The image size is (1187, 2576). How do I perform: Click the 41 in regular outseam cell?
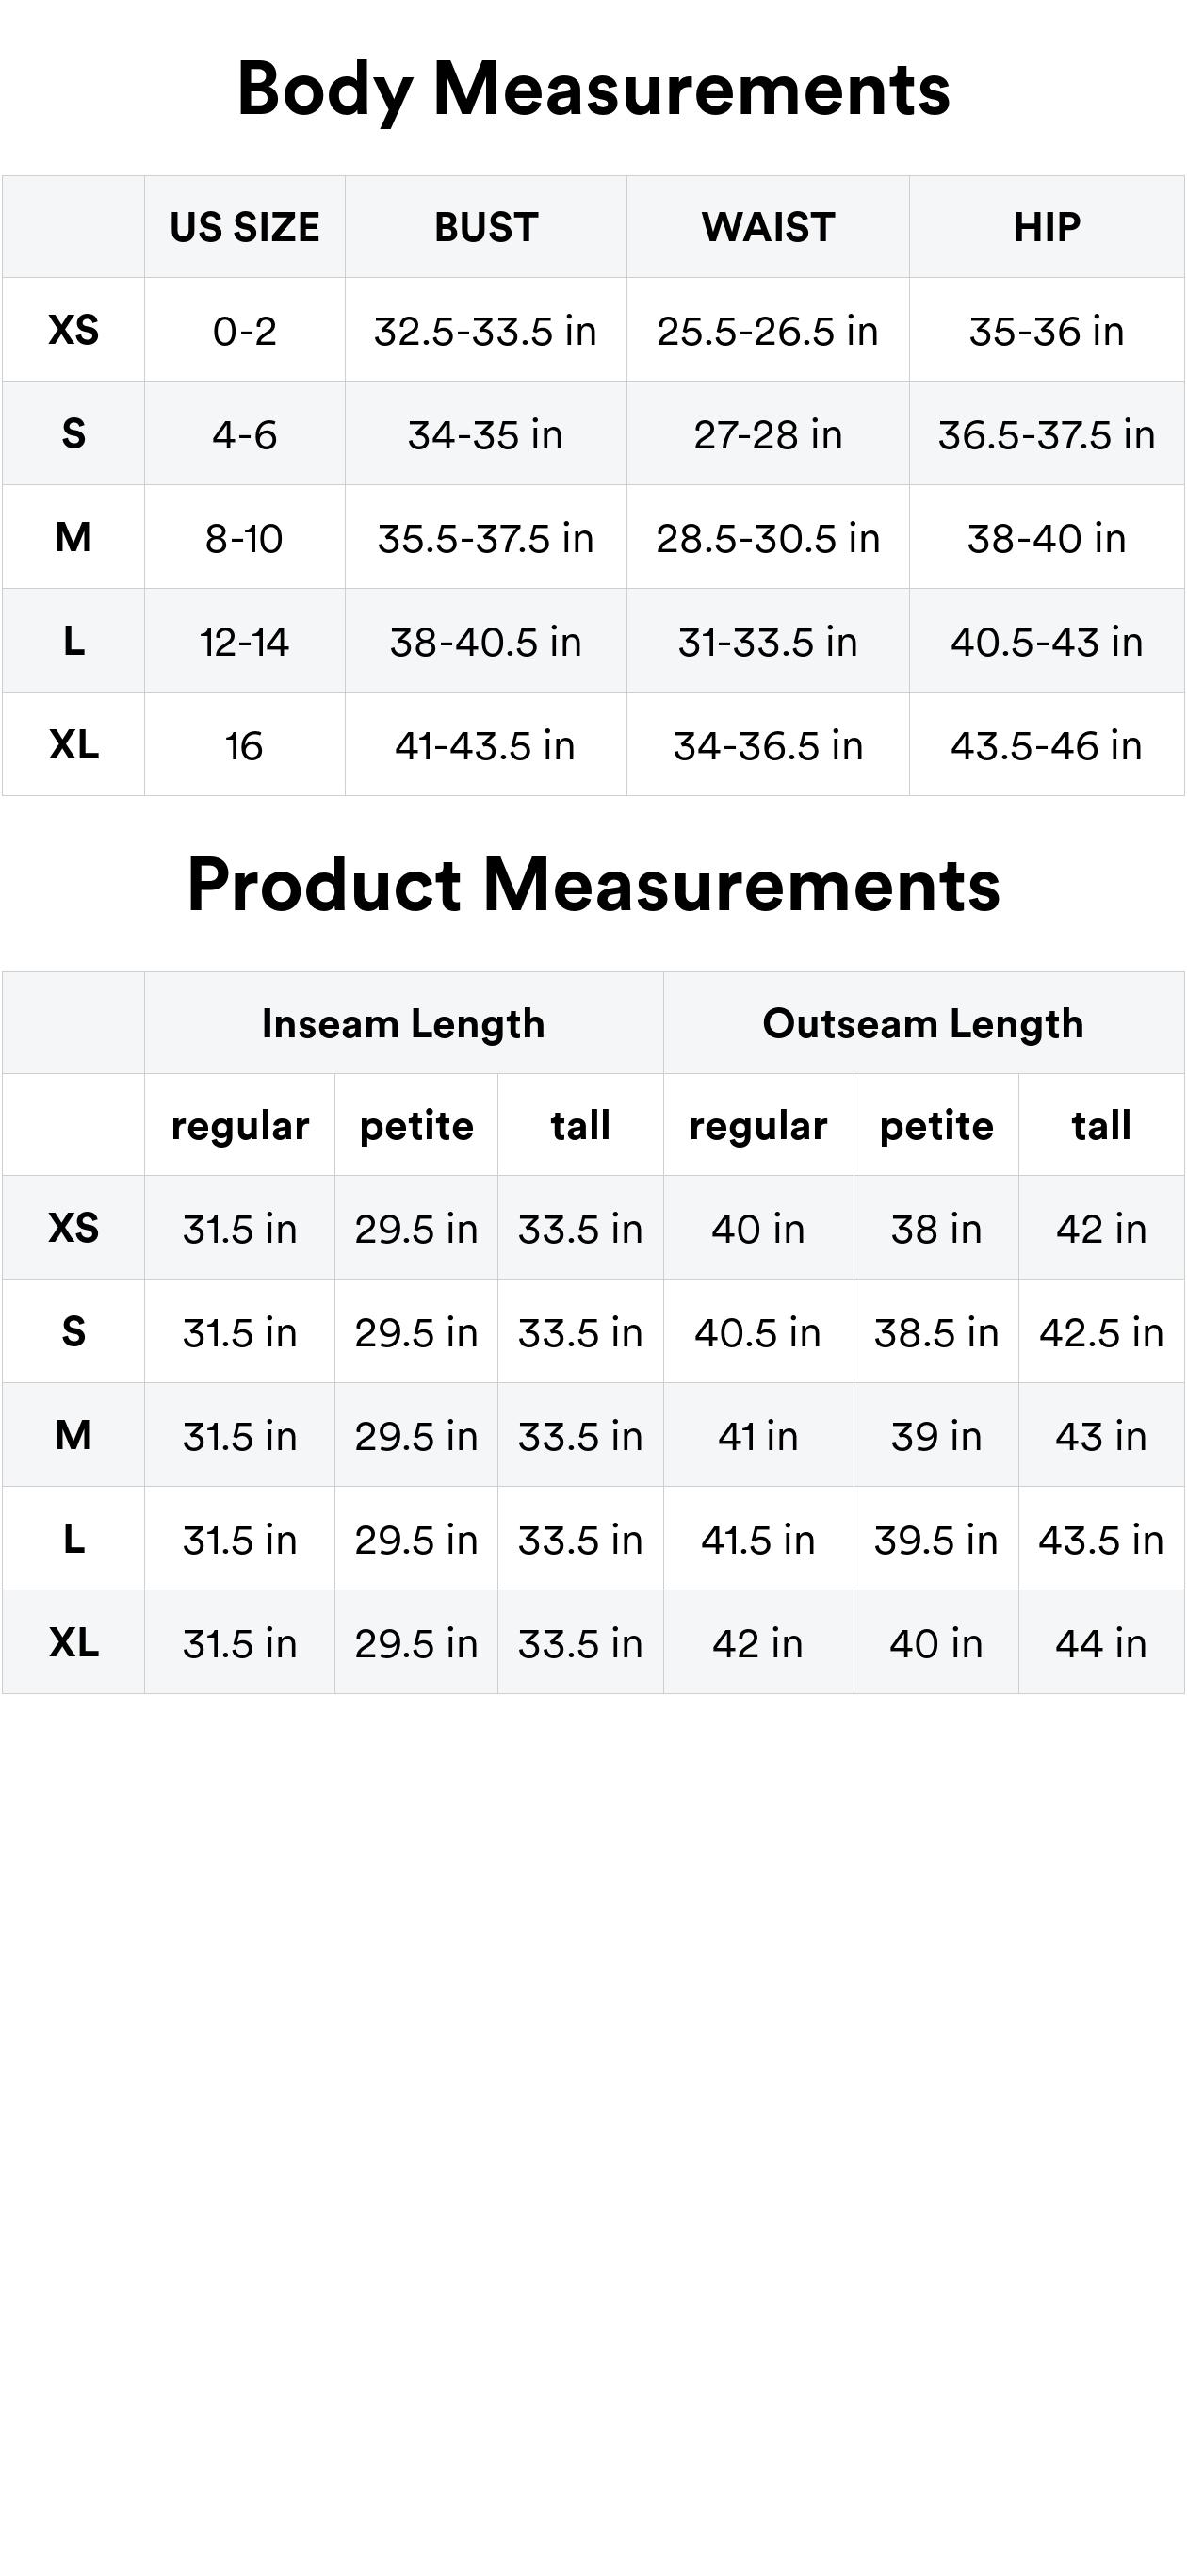click(758, 1437)
